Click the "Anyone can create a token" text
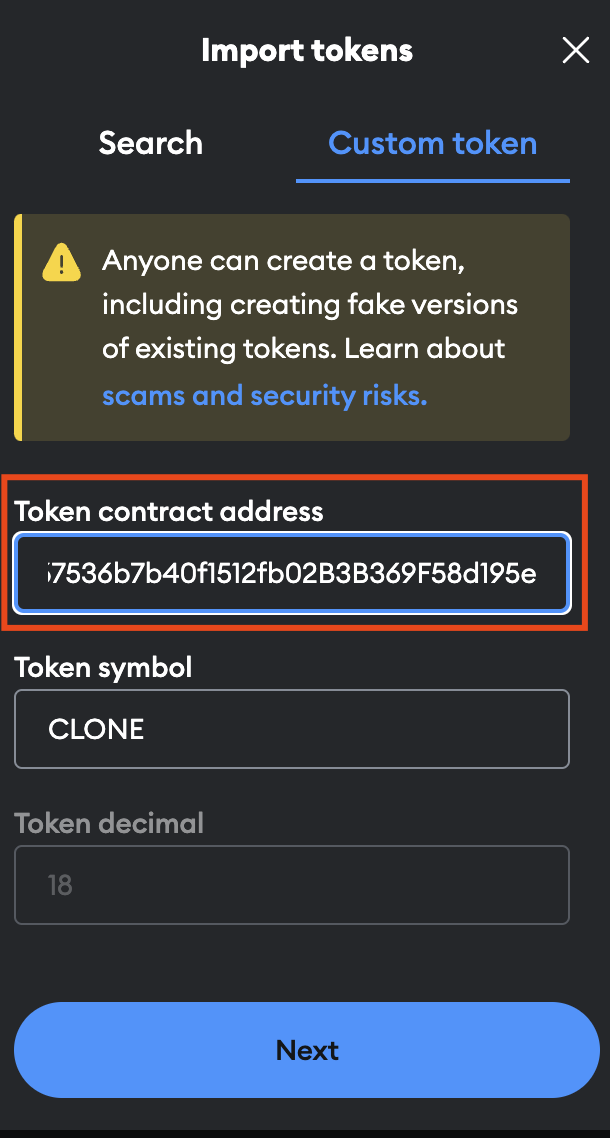This screenshot has width=610, height=1138. point(285,263)
